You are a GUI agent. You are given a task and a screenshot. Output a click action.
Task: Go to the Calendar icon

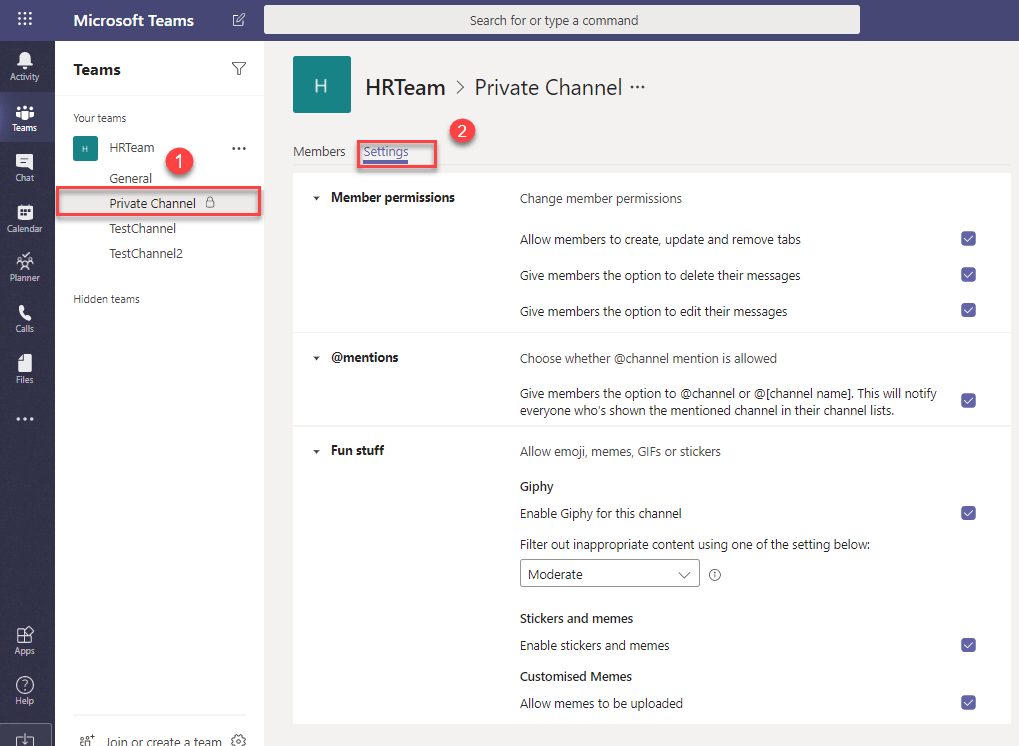[25, 218]
